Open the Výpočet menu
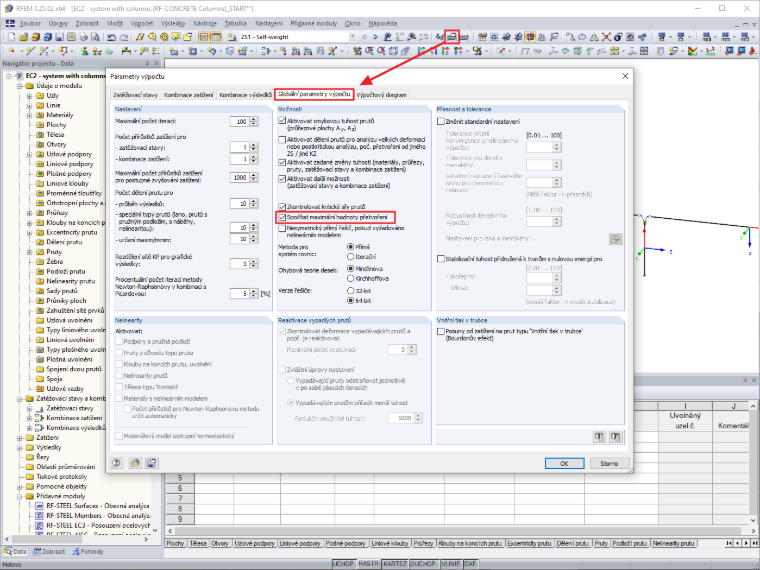 pyautogui.click(x=142, y=23)
